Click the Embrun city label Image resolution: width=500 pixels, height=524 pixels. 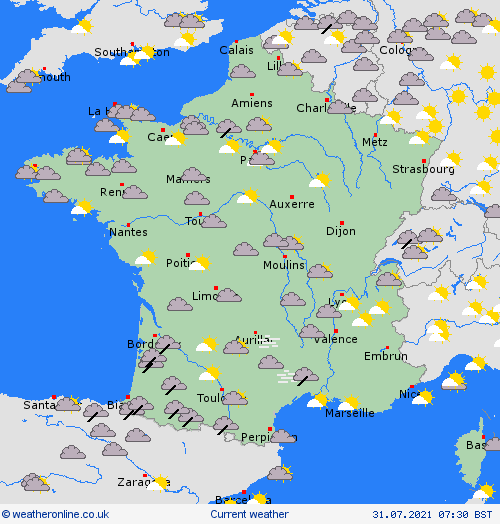pyautogui.click(x=386, y=356)
